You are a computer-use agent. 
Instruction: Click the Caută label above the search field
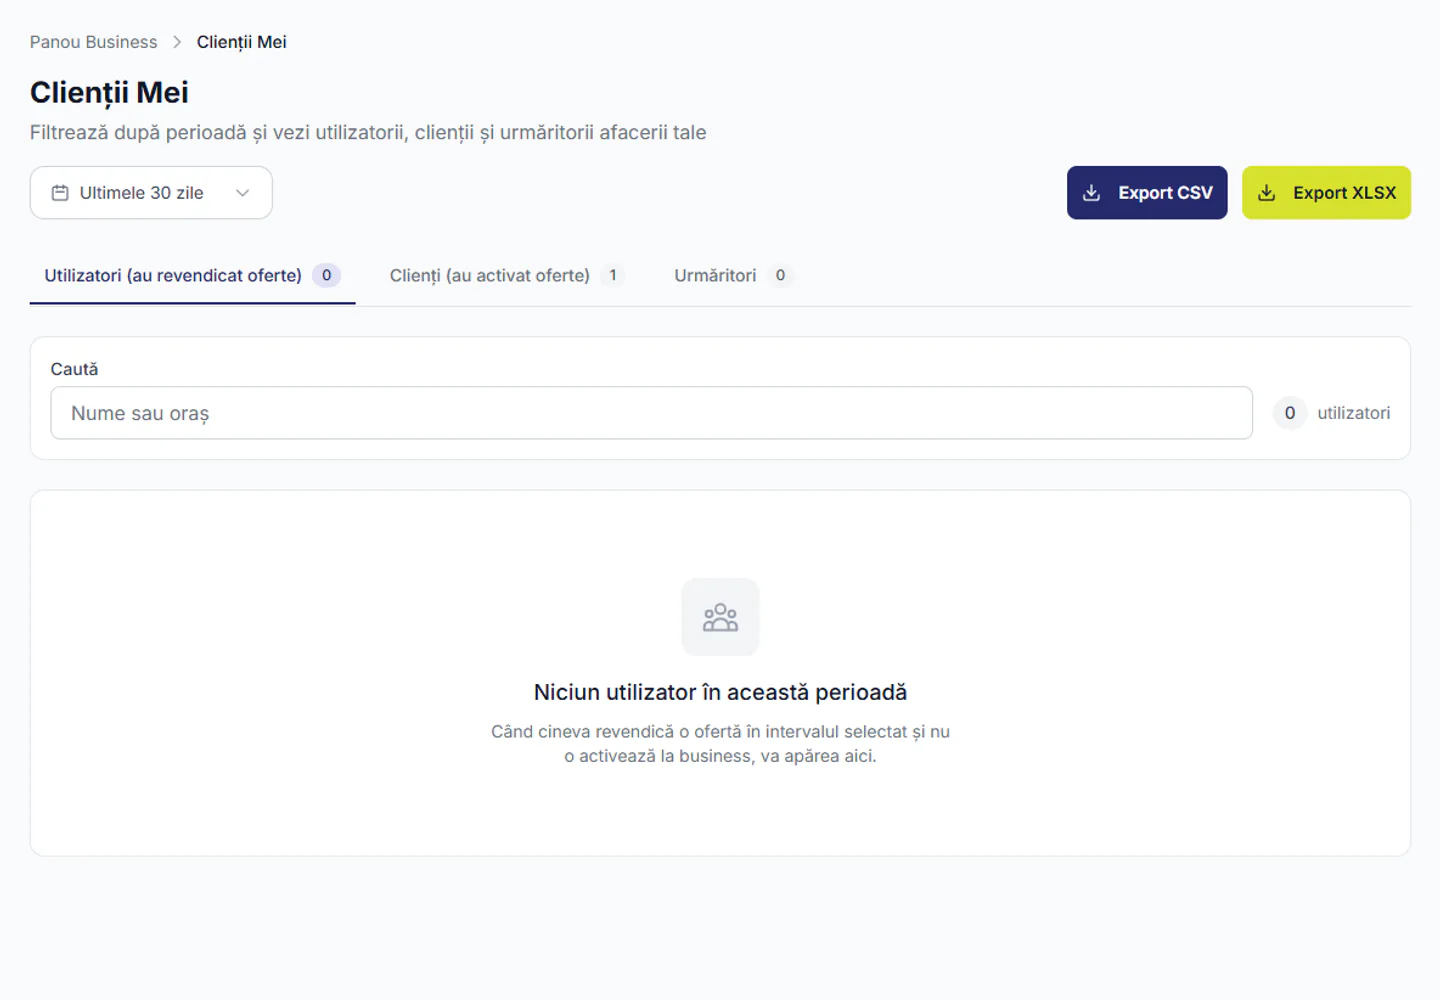pyautogui.click(x=74, y=369)
